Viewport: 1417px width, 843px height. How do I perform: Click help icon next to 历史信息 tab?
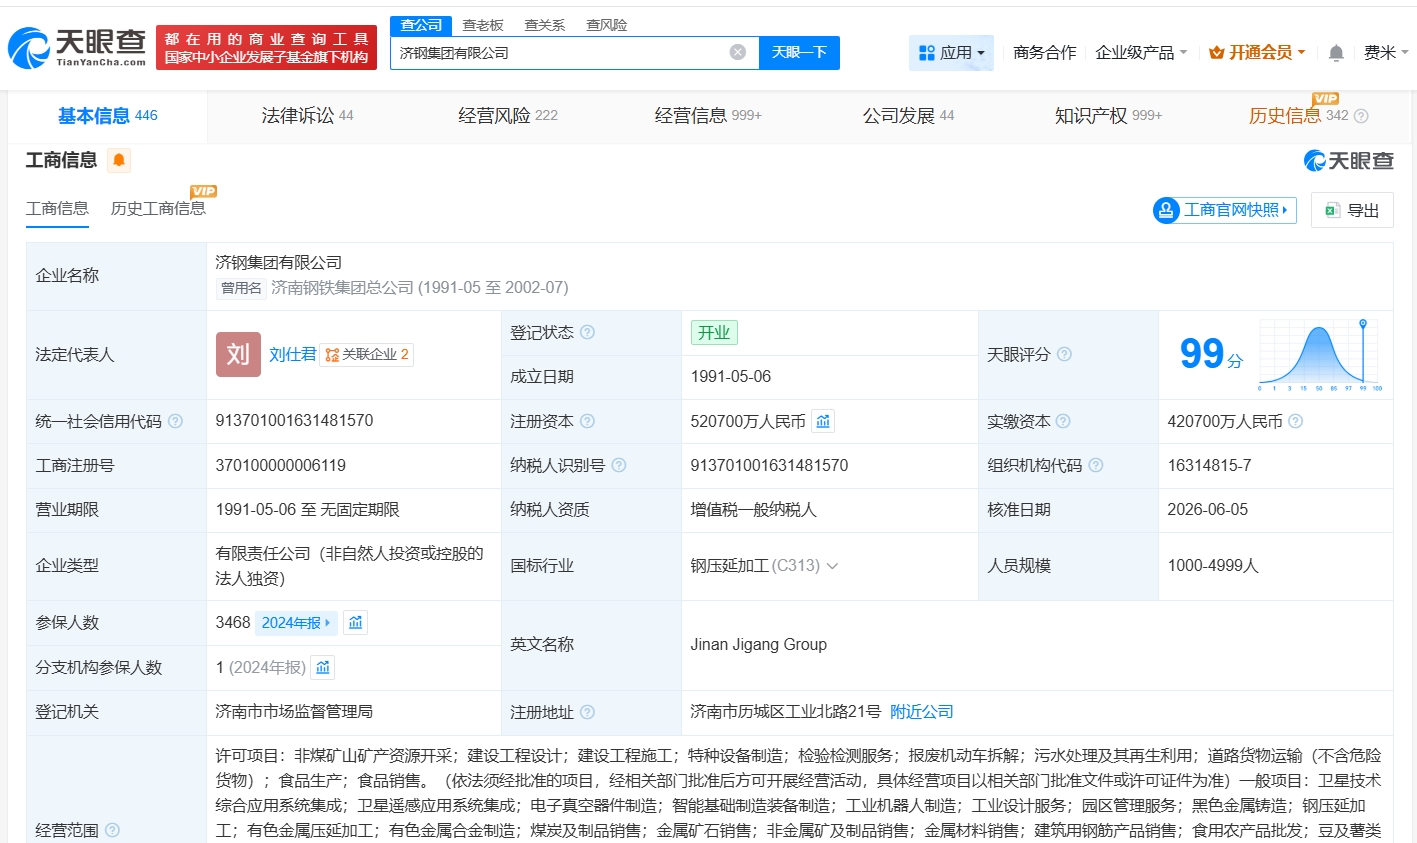pos(1361,116)
